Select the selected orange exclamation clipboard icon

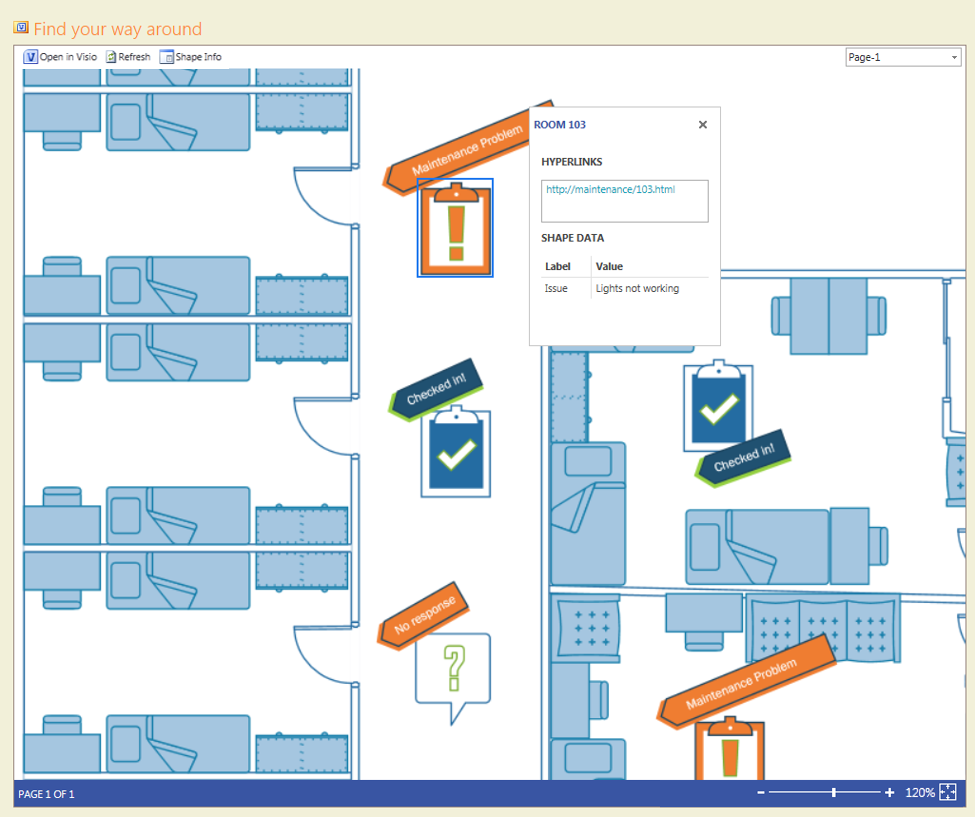455,229
